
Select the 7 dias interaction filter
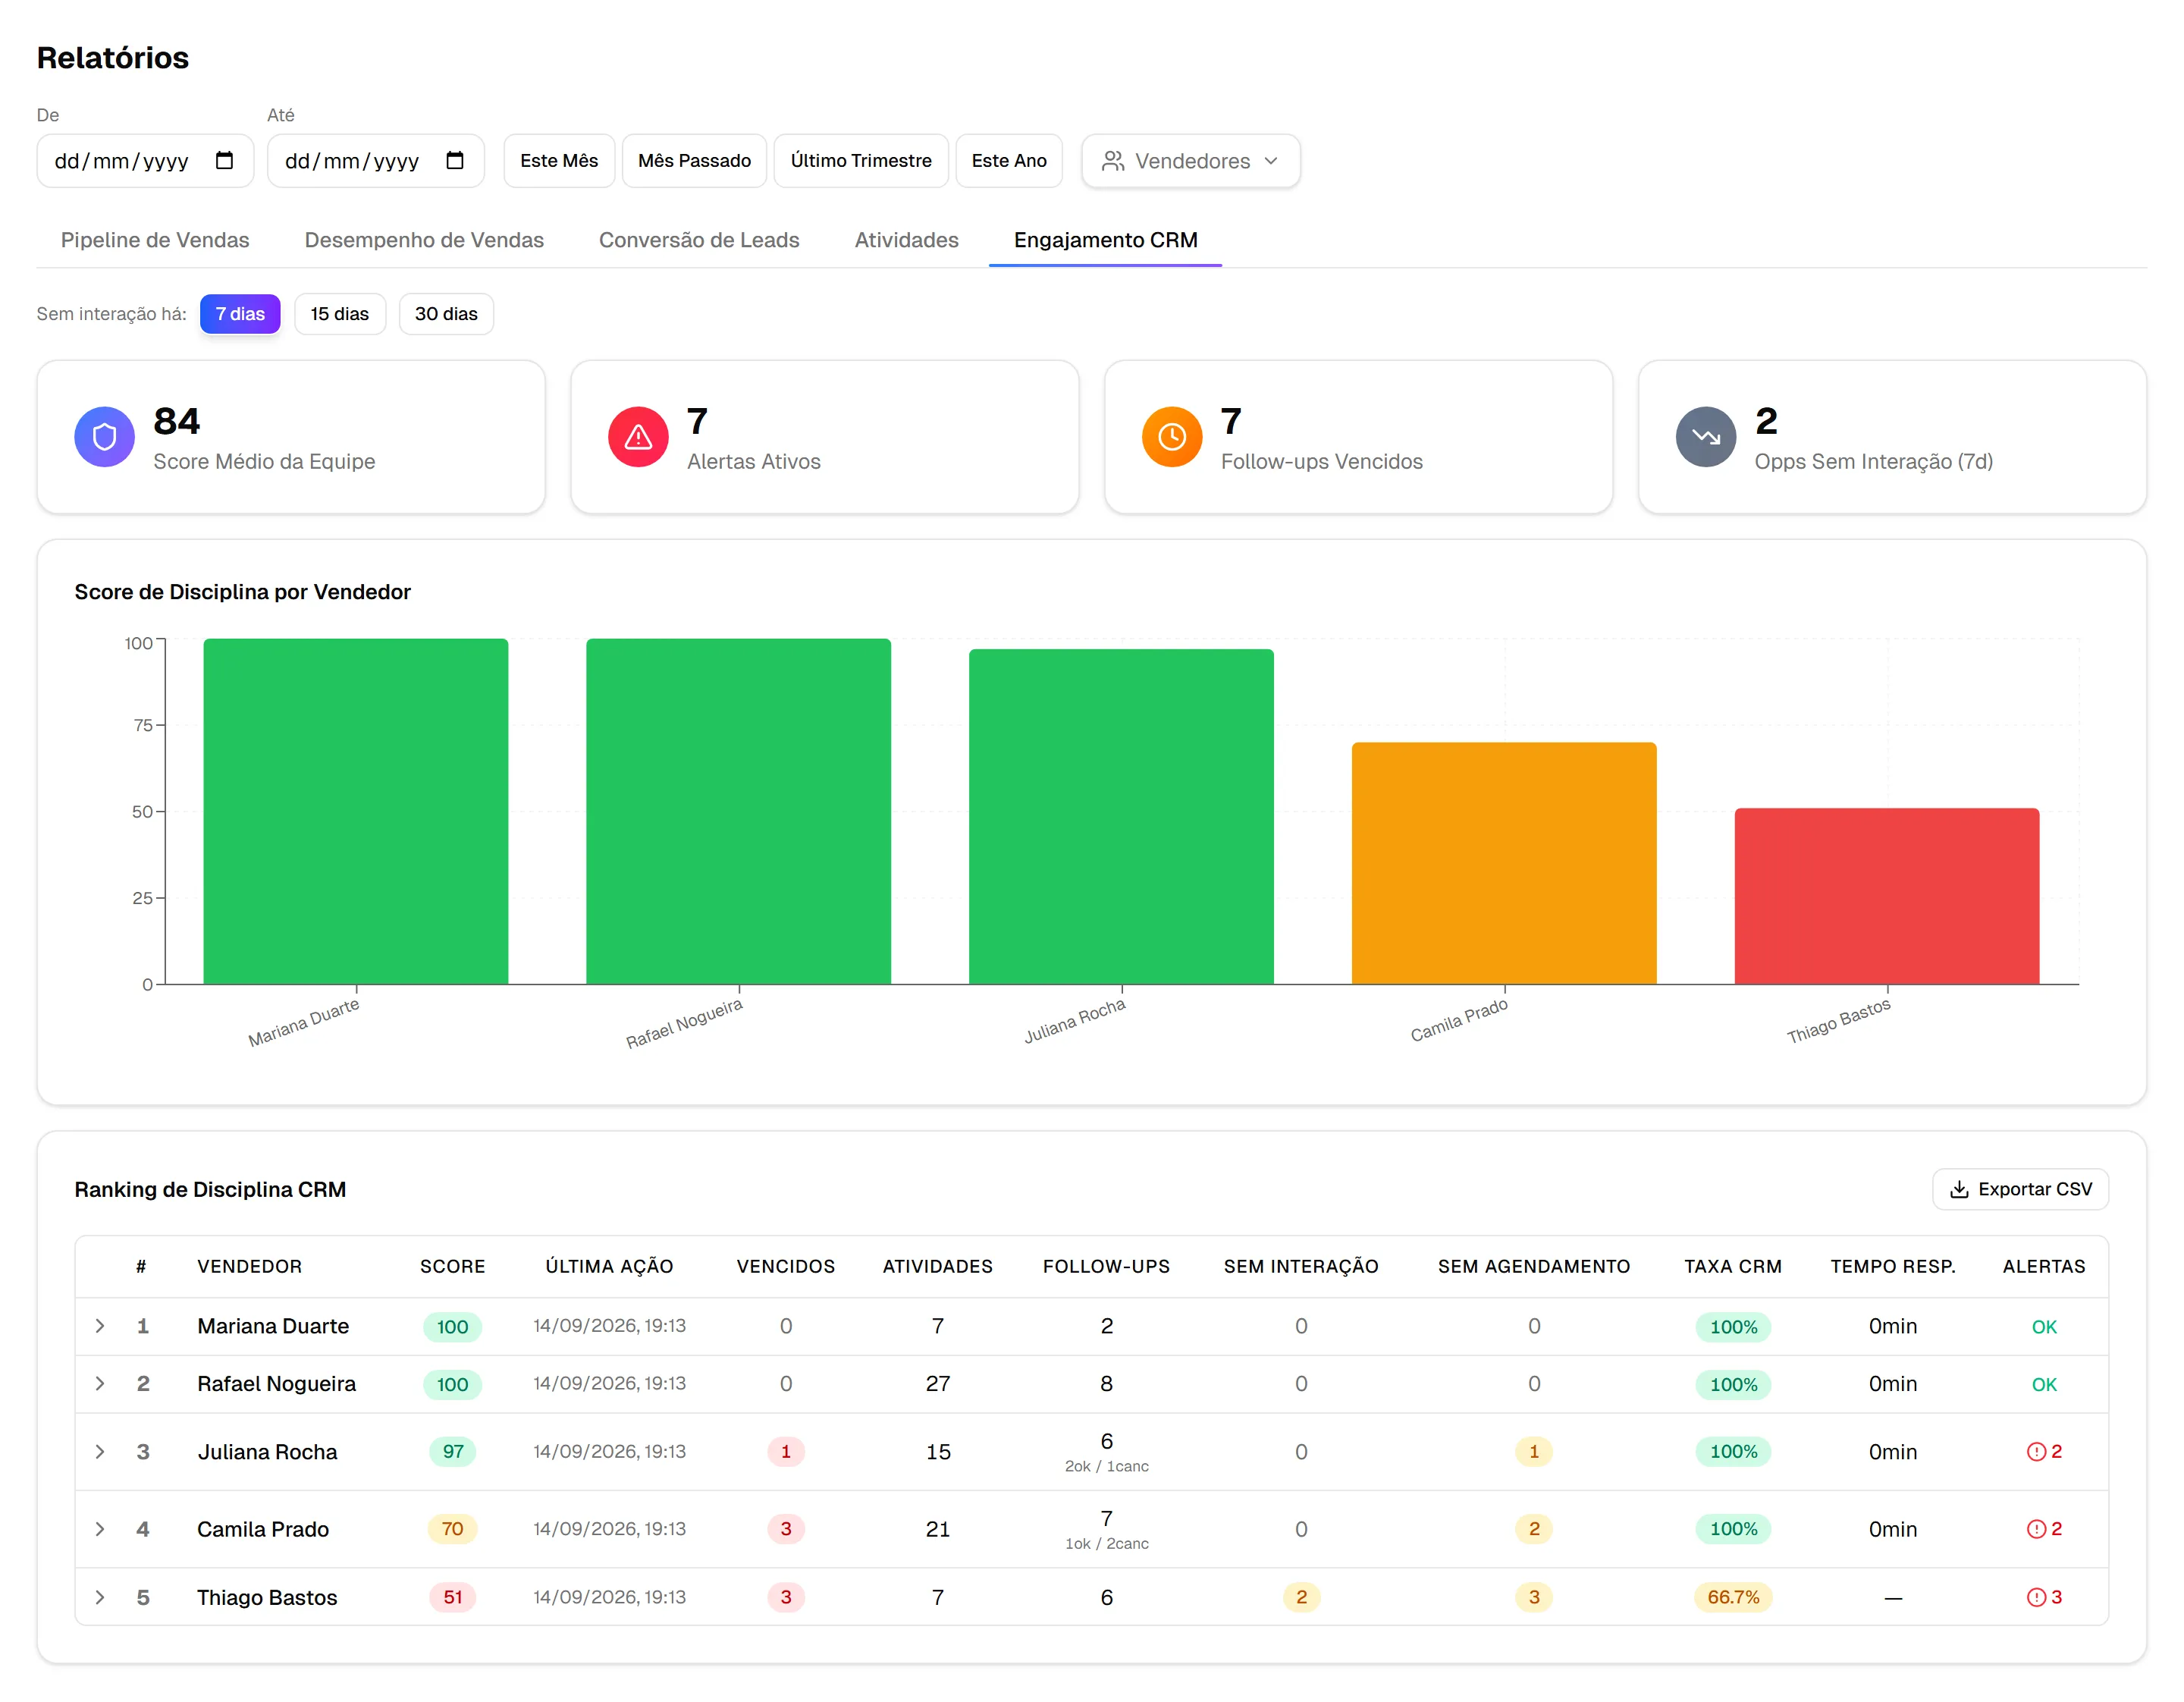click(x=240, y=314)
